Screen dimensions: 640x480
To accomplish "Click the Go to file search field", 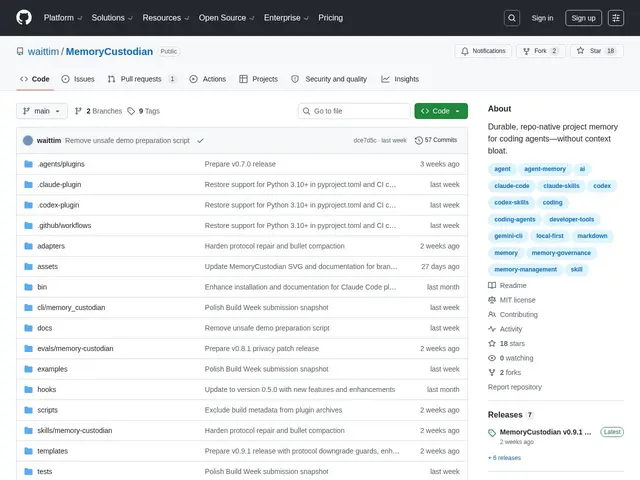I will pos(354,111).
